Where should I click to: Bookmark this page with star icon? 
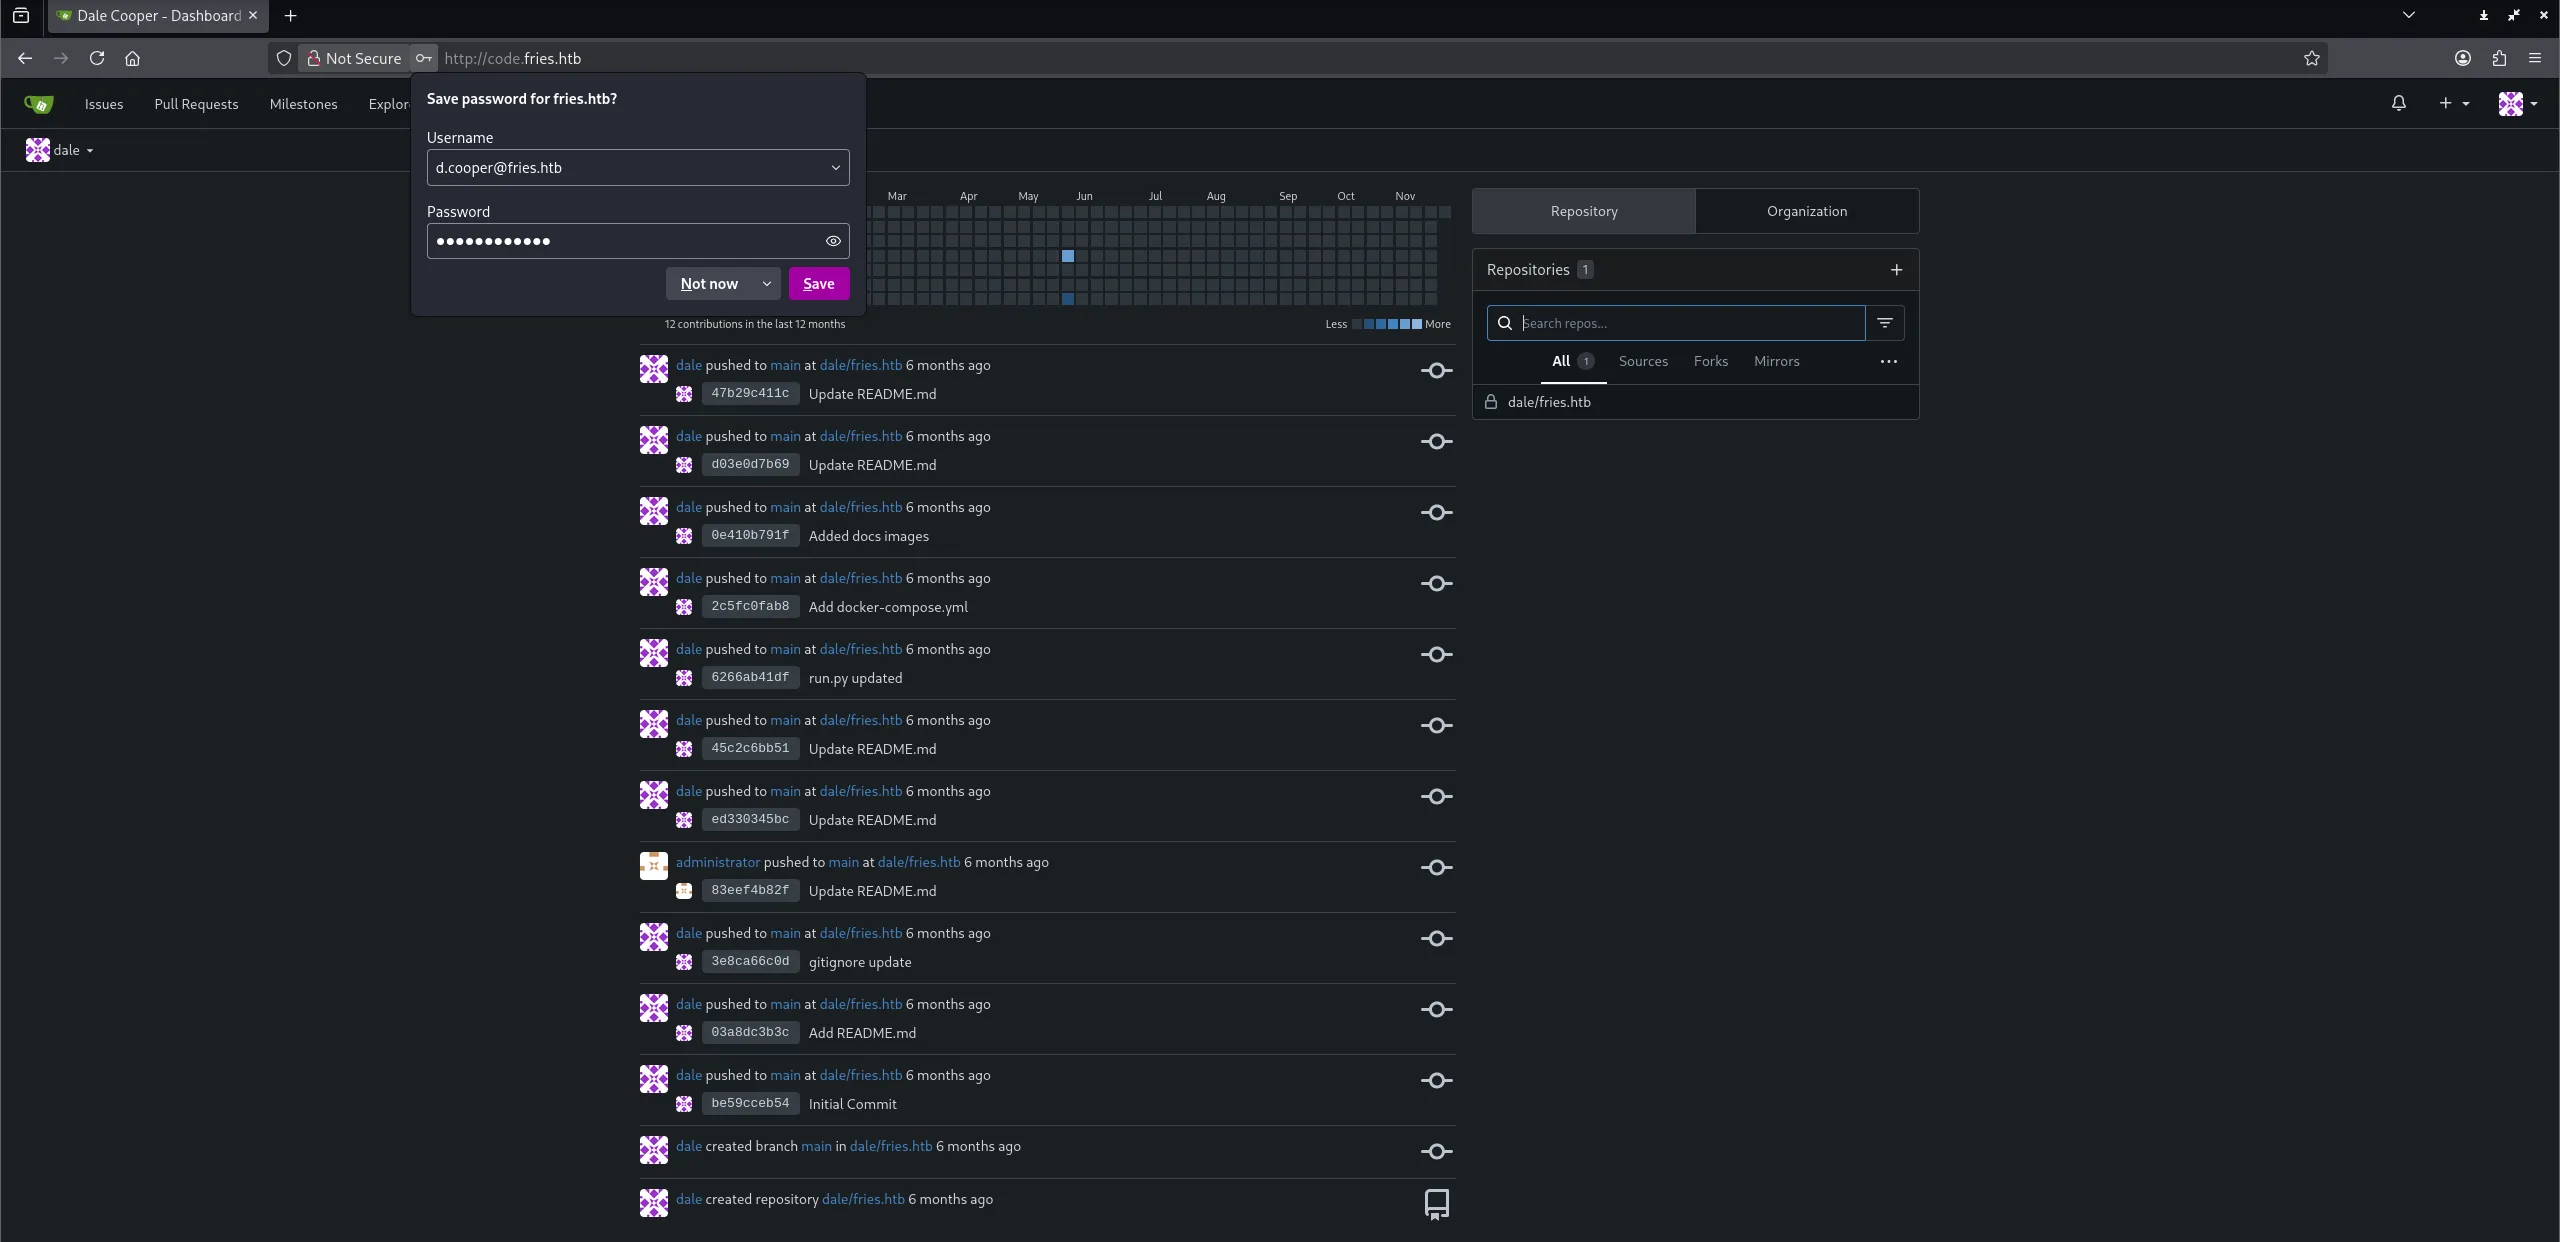click(x=2311, y=58)
